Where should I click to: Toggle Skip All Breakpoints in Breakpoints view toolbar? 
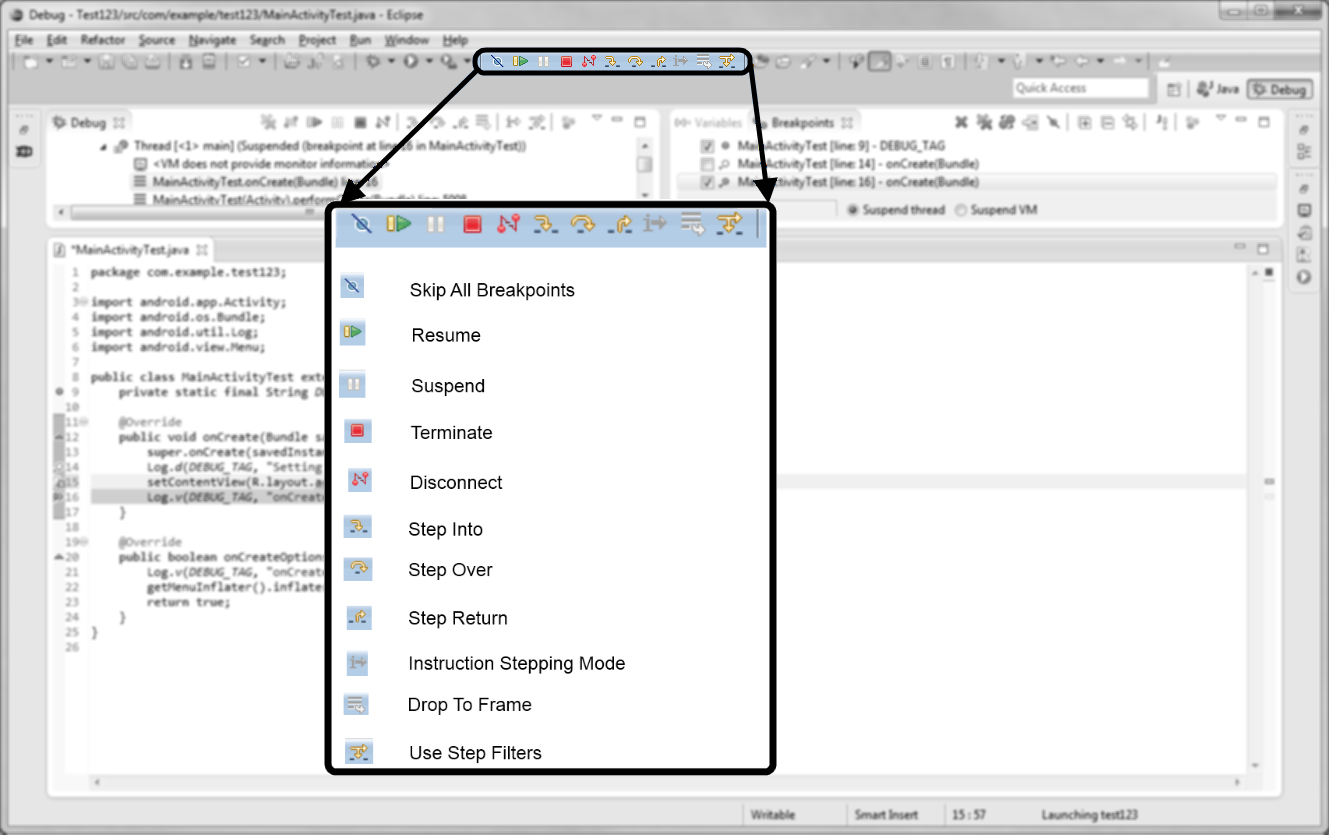(1053, 123)
